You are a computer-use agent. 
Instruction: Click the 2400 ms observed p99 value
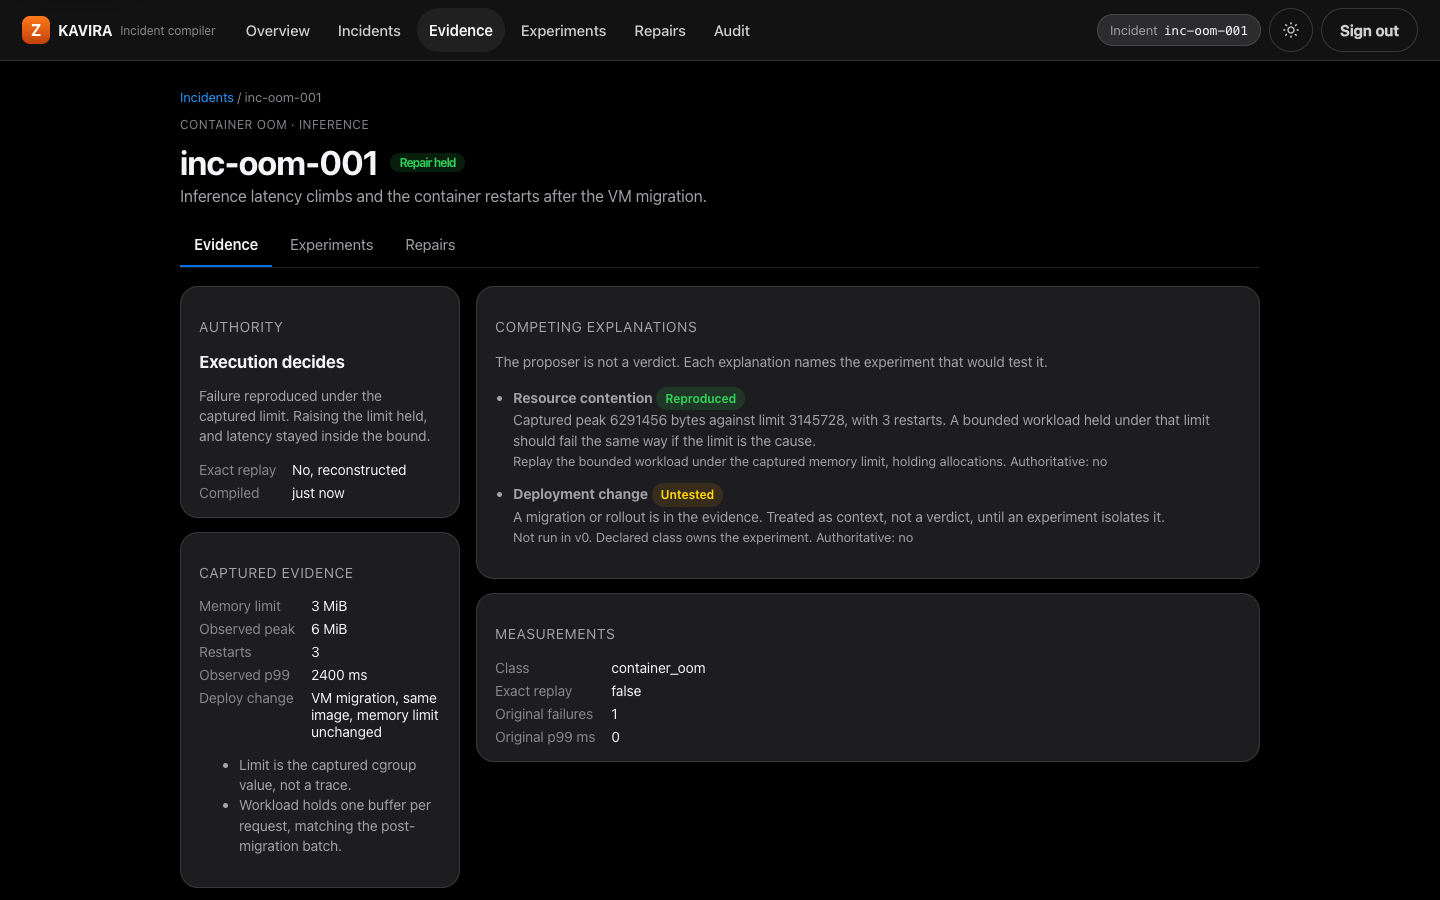click(339, 675)
